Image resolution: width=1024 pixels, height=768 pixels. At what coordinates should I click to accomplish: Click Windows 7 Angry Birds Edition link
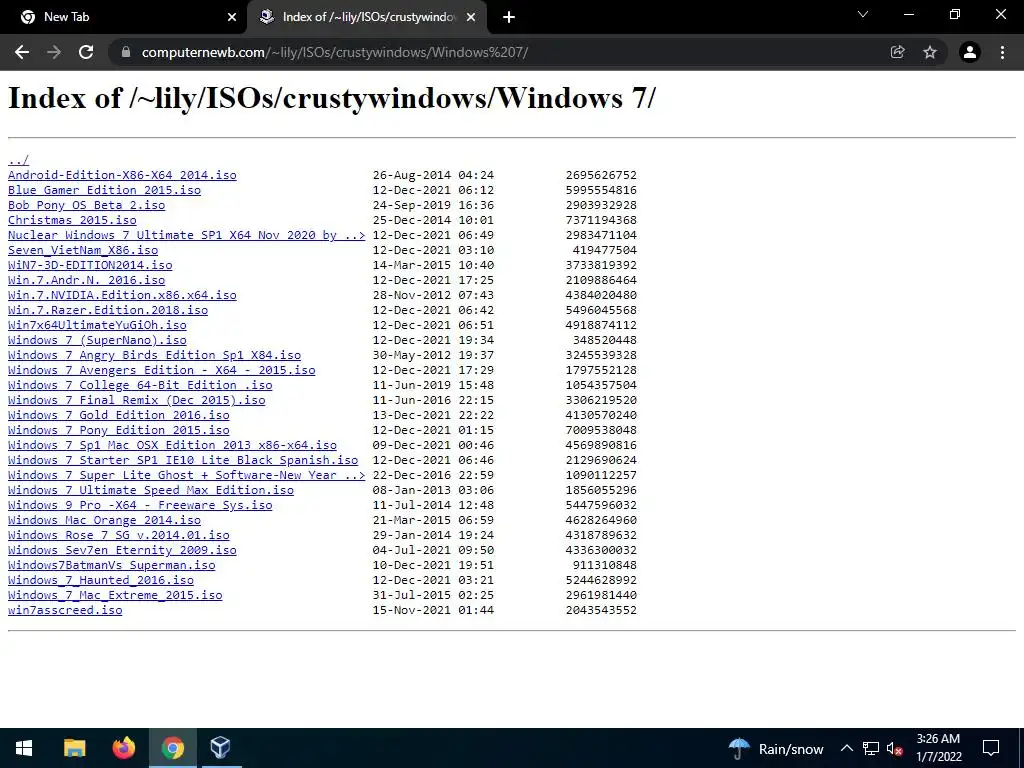[154, 355]
